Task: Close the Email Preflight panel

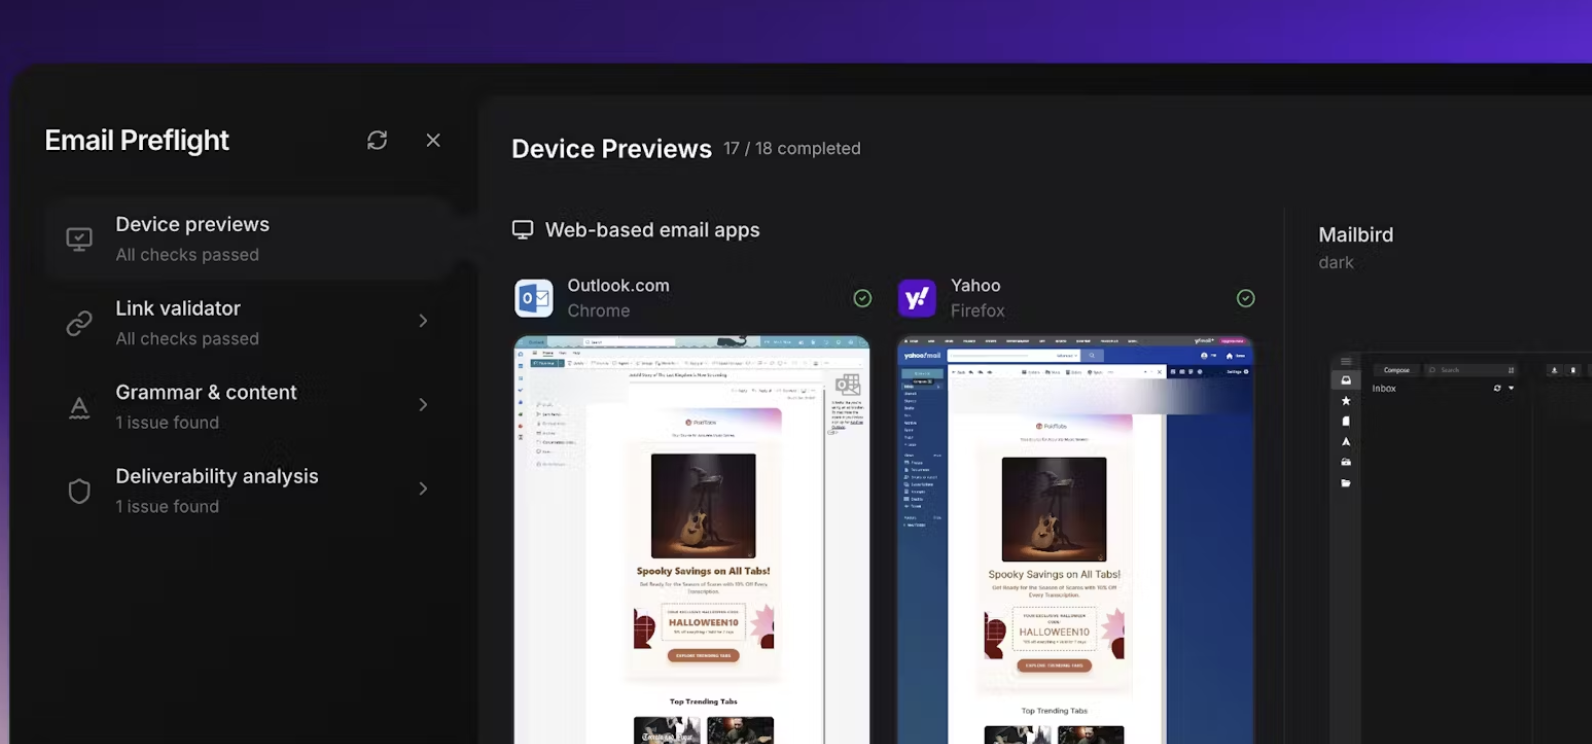Action: pos(433,140)
